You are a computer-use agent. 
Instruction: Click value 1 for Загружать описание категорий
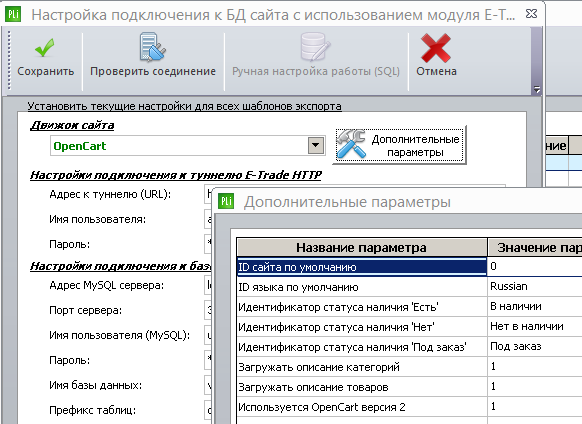(535, 367)
